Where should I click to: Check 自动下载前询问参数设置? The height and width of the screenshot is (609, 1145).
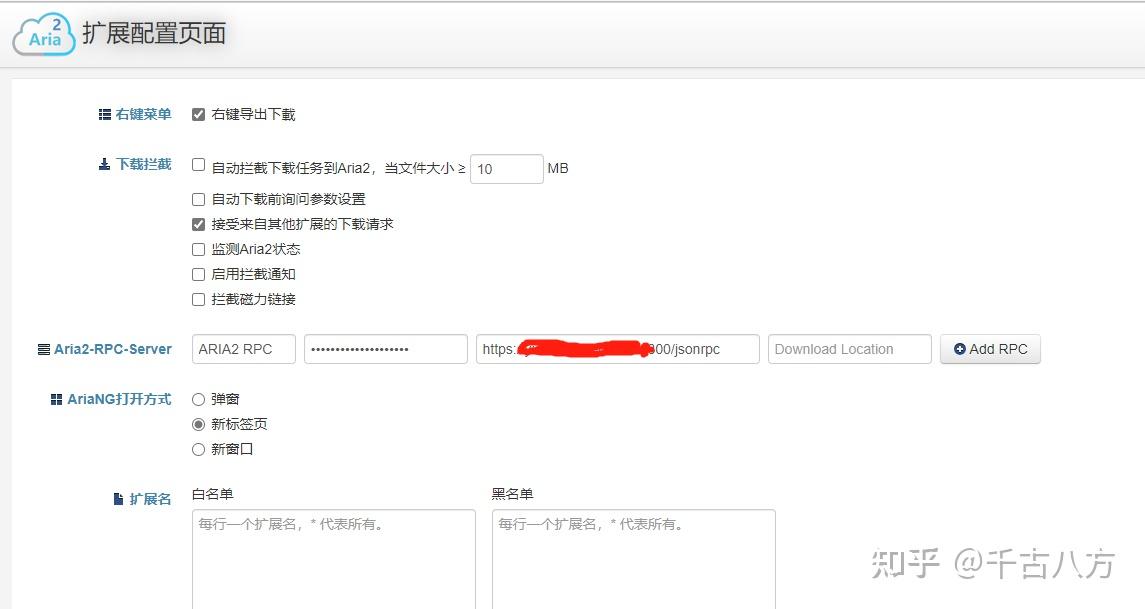197,199
